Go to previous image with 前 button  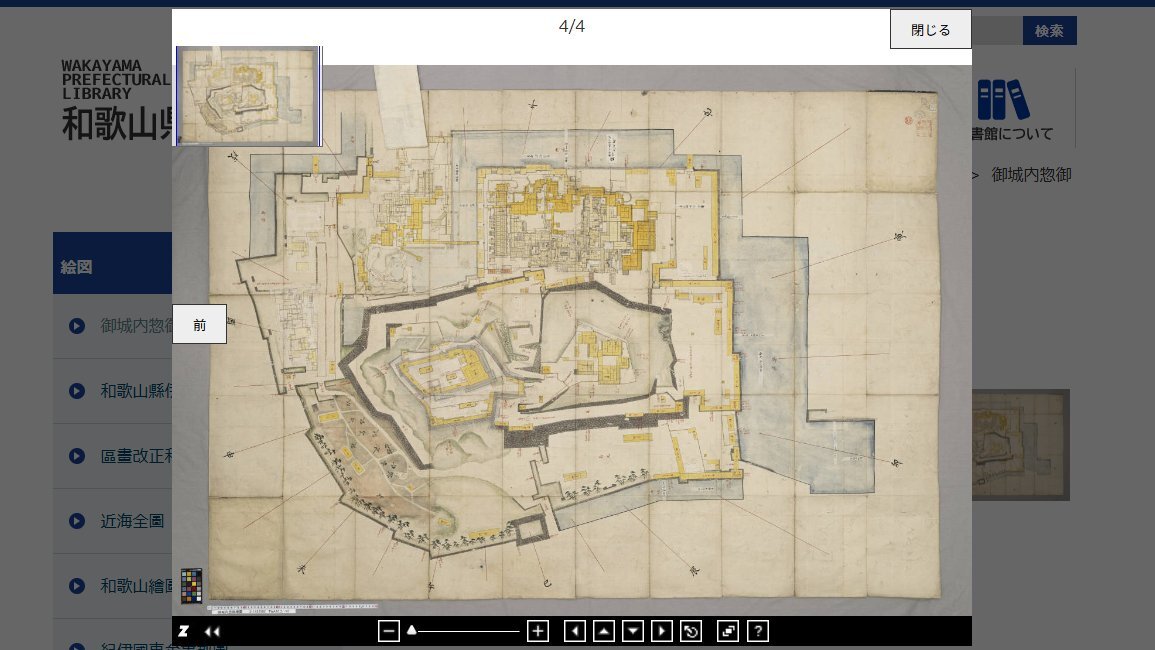pyautogui.click(x=200, y=324)
